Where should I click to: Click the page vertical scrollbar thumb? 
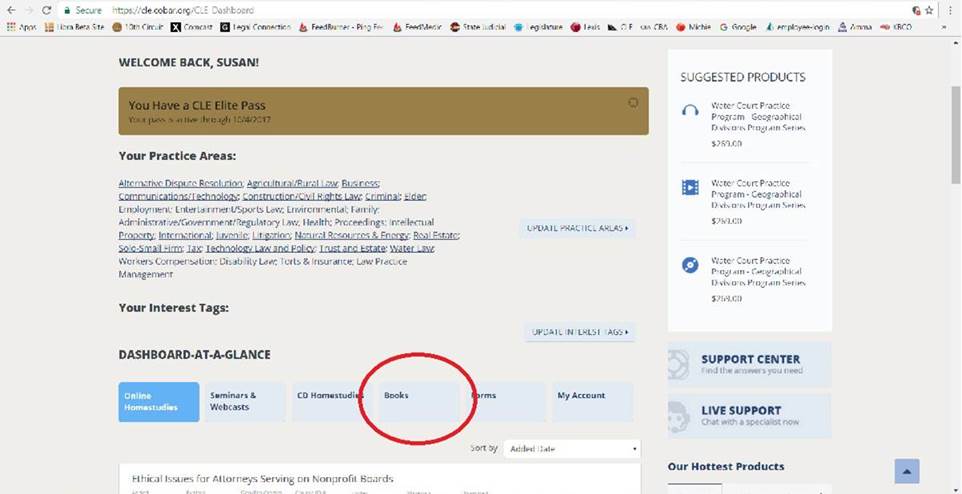(956, 135)
